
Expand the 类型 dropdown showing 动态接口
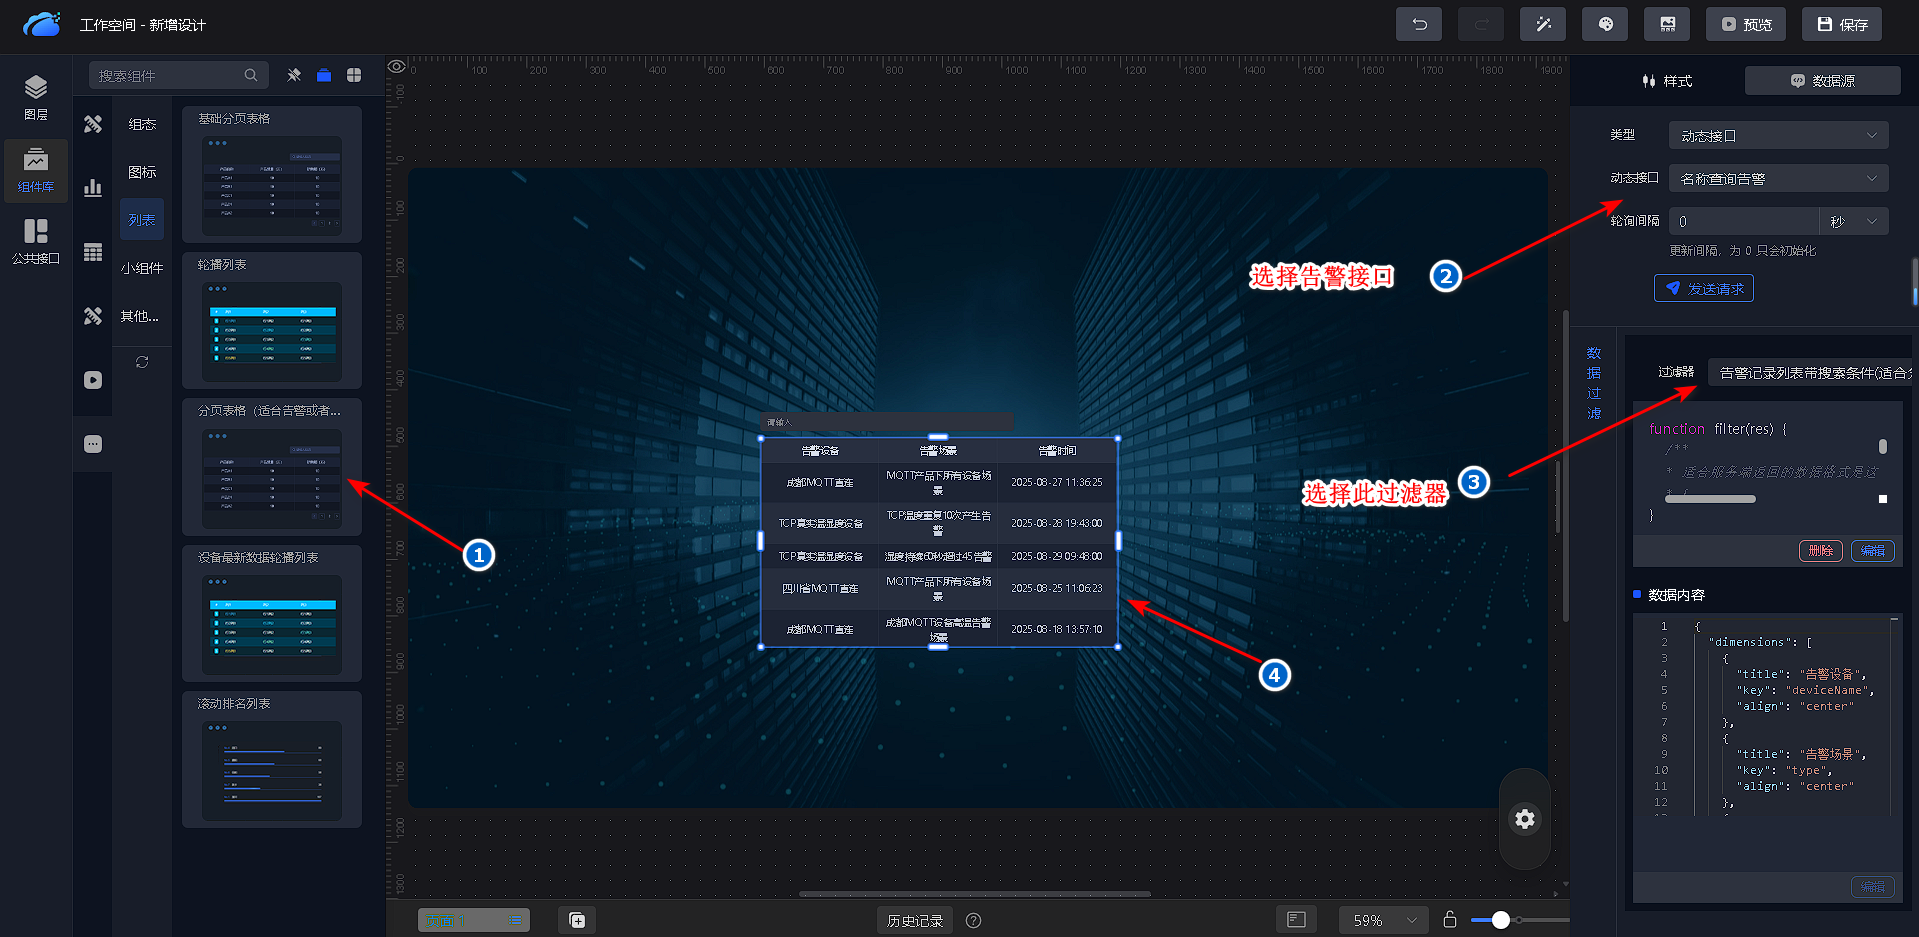coord(1777,135)
